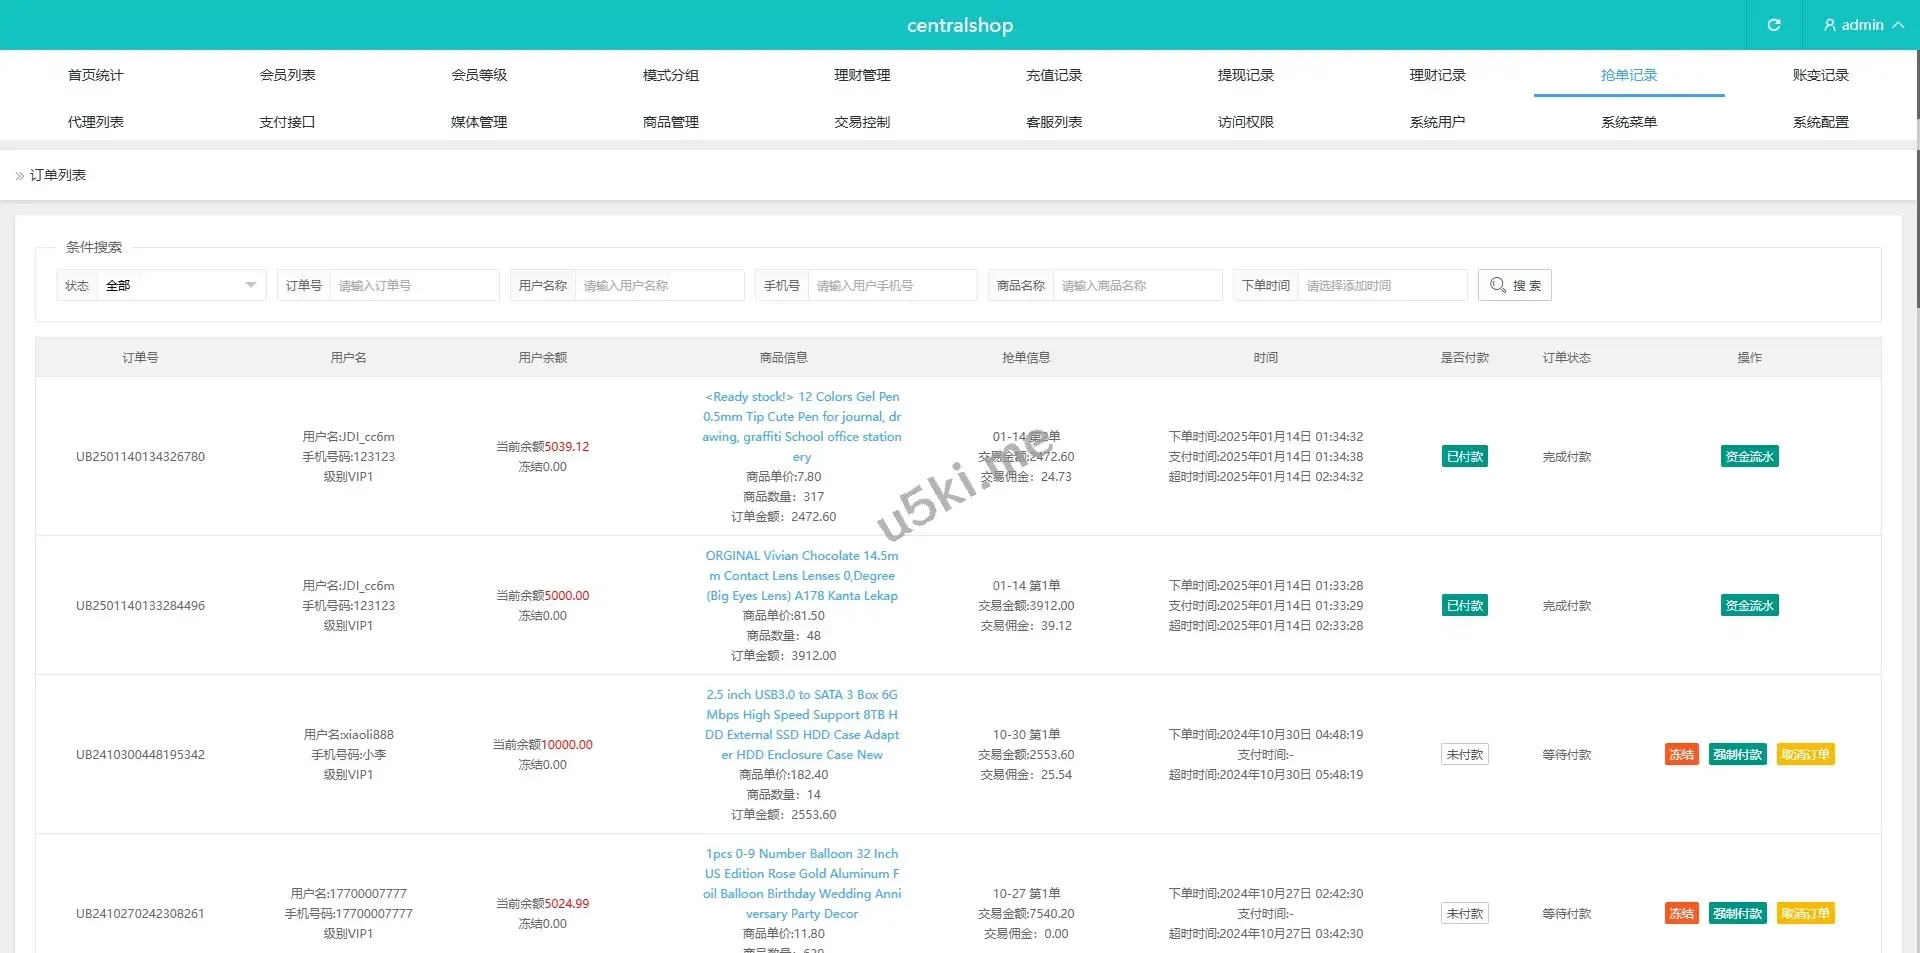Click the 下单时间 date picker field
The width and height of the screenshot is (1920, 953).
1381,285
